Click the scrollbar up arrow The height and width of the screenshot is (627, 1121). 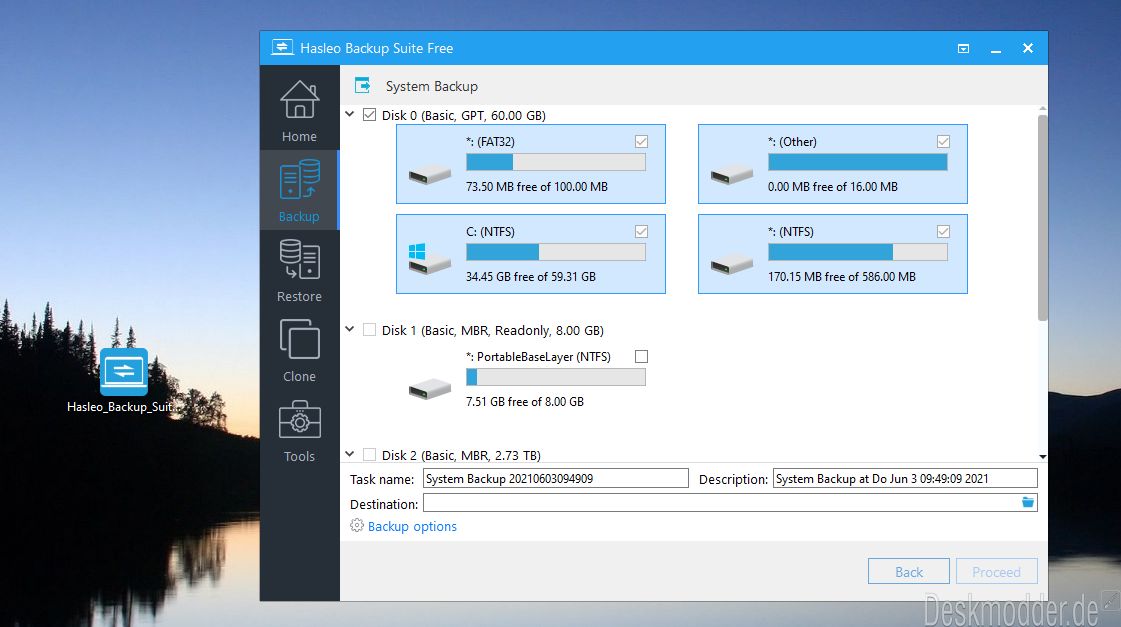(x=1042, y=109)
